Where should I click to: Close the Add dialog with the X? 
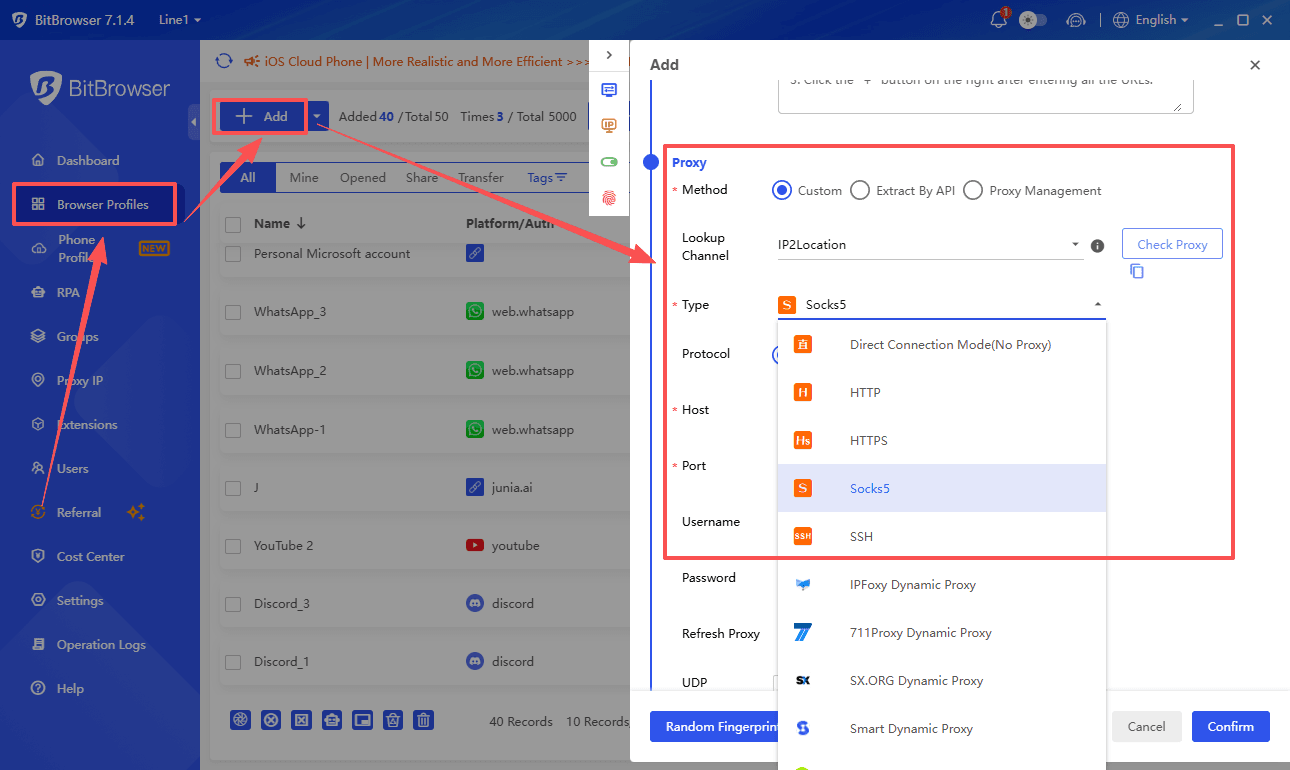(1255, 65)
